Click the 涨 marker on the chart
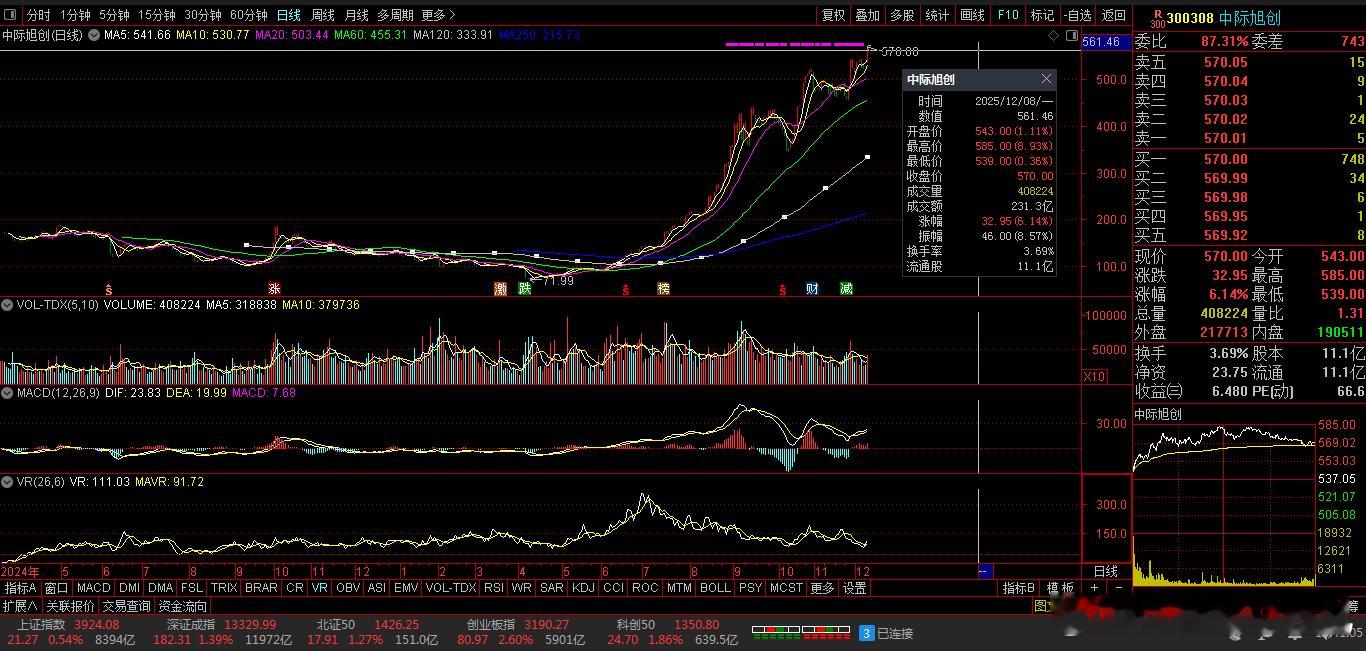Image resolution: width=1366 pixels, height=651 pixels. [x=274, y=289]
